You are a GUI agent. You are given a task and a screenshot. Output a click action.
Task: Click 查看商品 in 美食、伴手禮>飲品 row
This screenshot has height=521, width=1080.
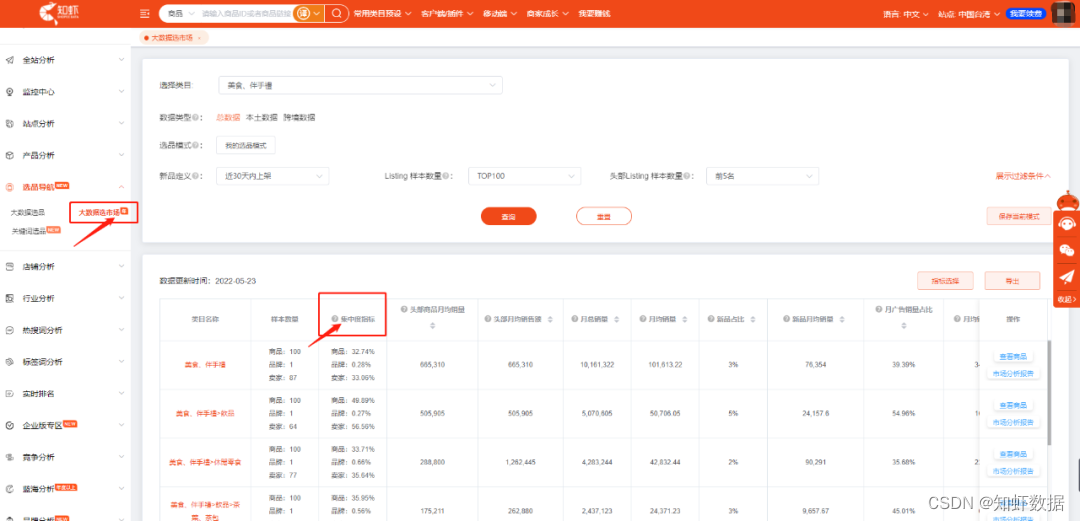1012,405
